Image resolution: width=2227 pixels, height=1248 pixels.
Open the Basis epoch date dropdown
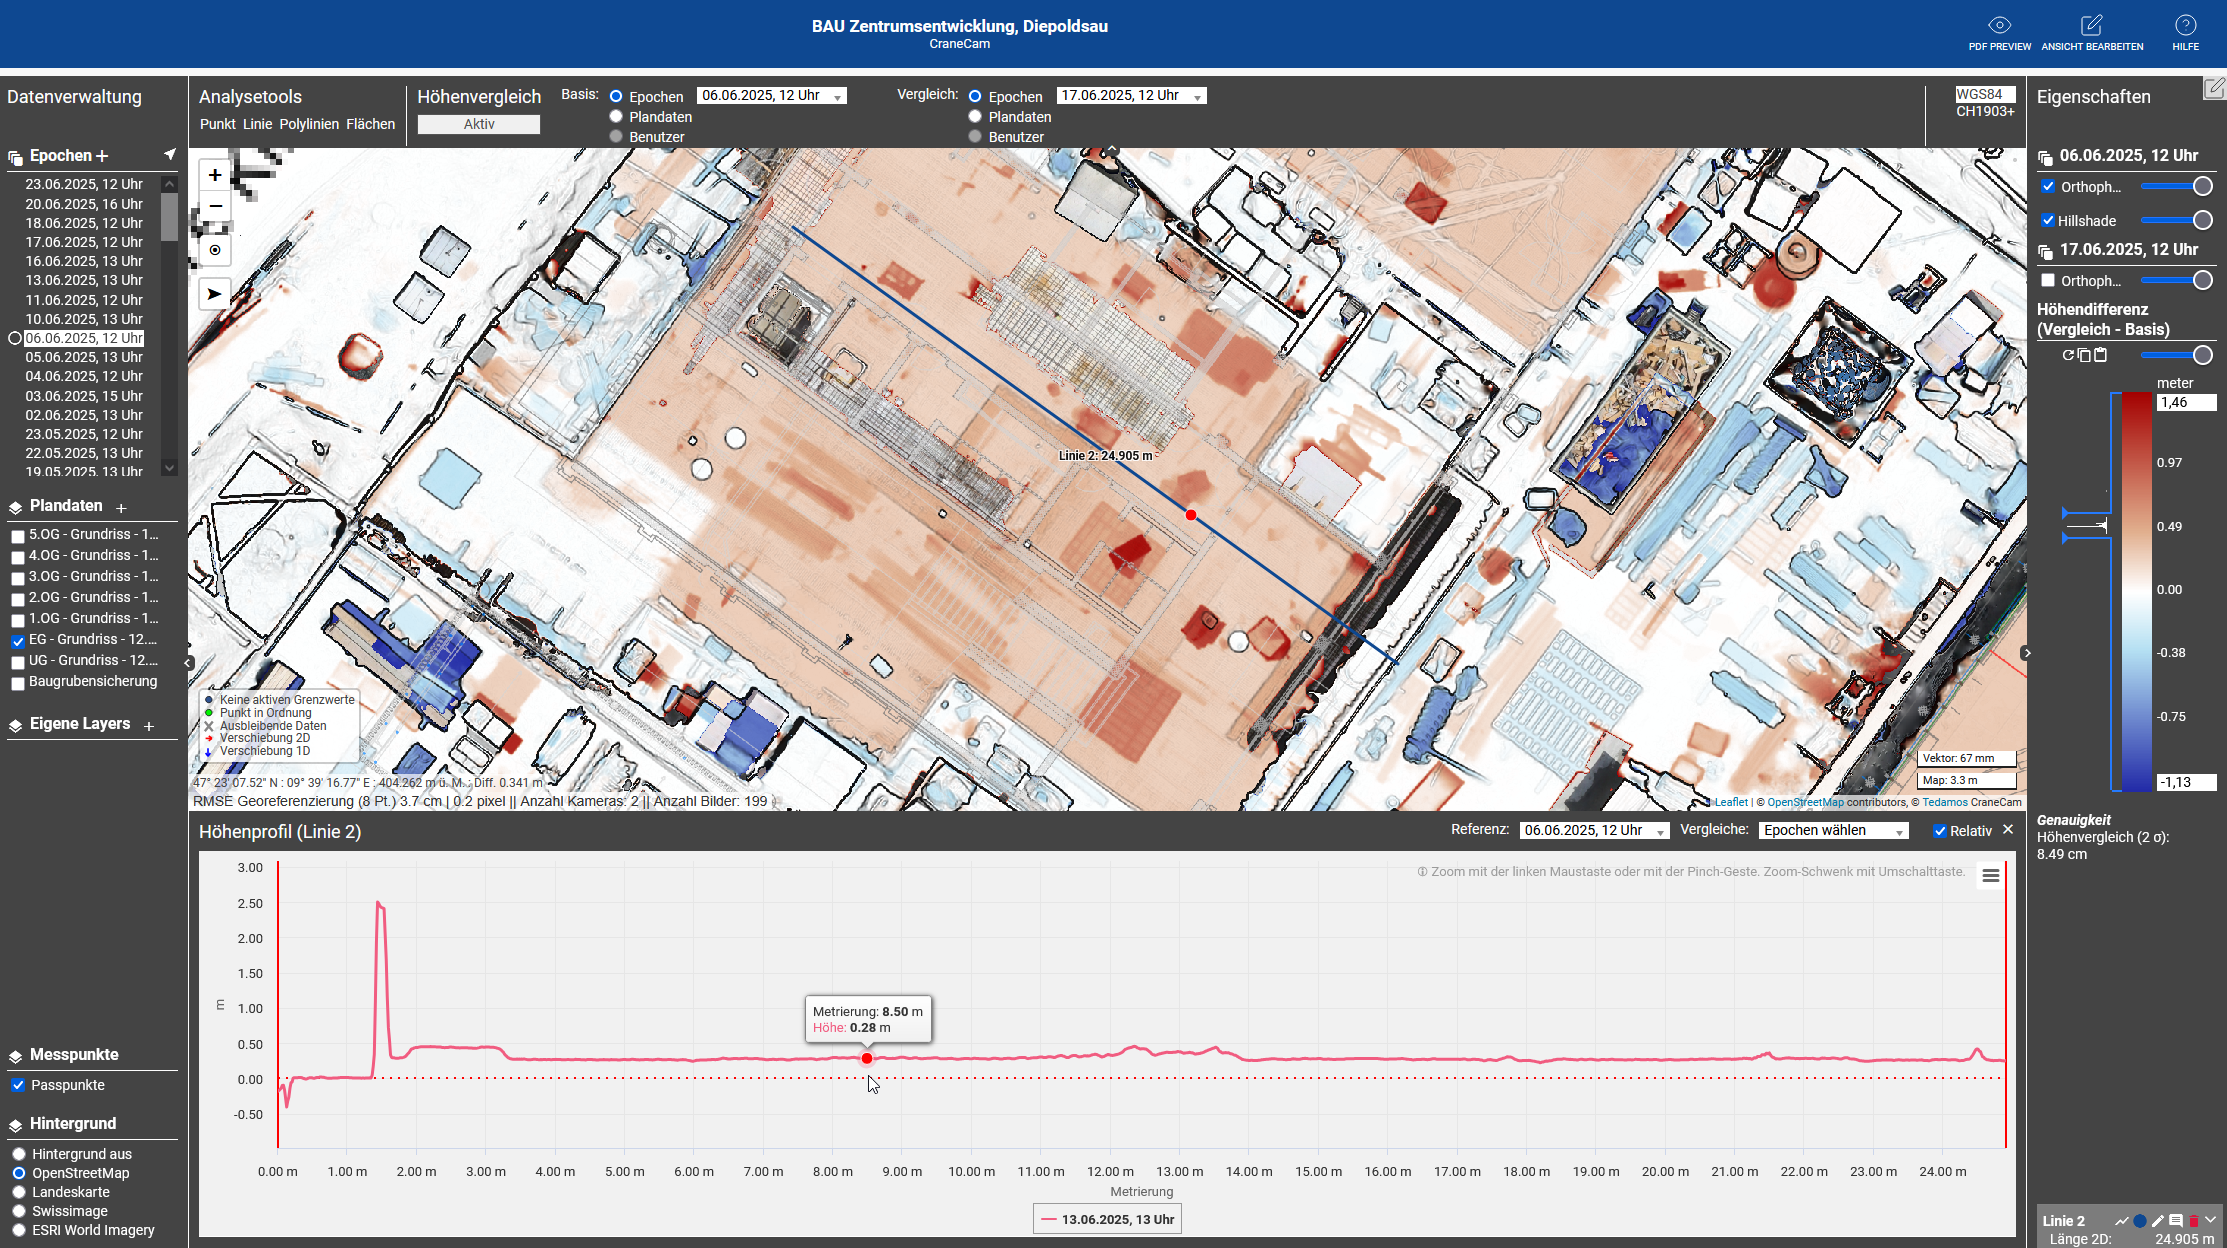[771, 96]
